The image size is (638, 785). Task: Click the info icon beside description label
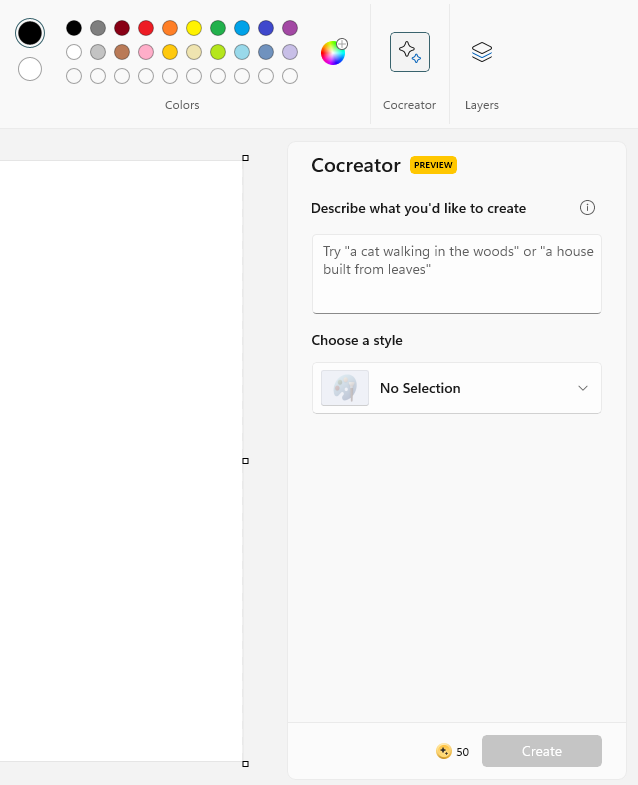click(588, 208)
